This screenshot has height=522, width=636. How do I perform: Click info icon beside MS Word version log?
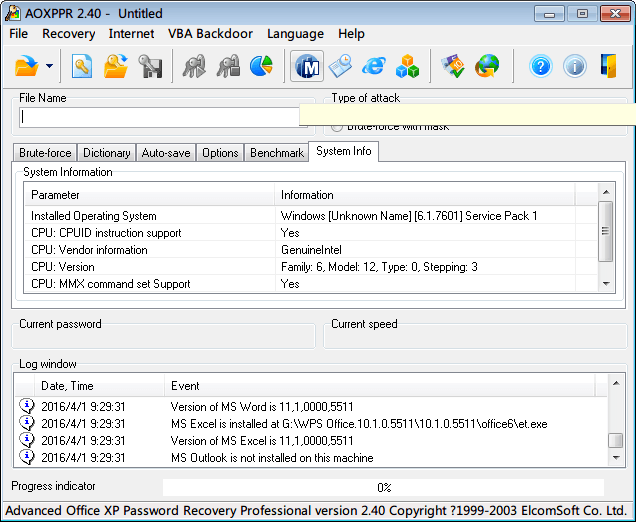27,406
